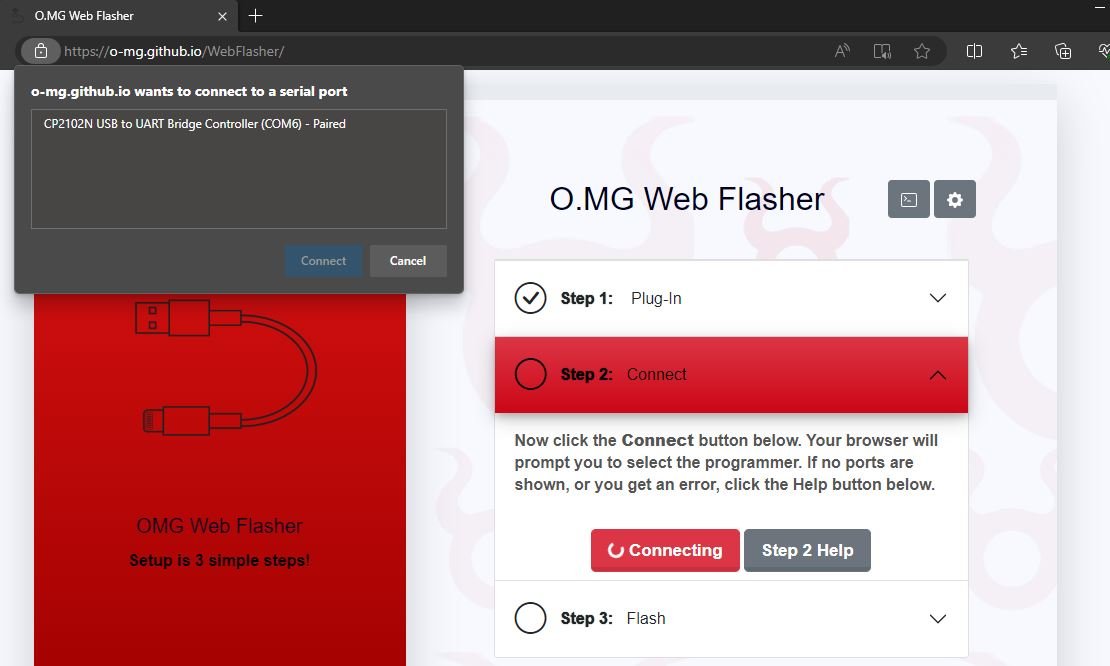Open Immersive Reader icon in address bar
Image resolution: width=1110 pixels, height=666 pixels.
click(x=882, y=51)
